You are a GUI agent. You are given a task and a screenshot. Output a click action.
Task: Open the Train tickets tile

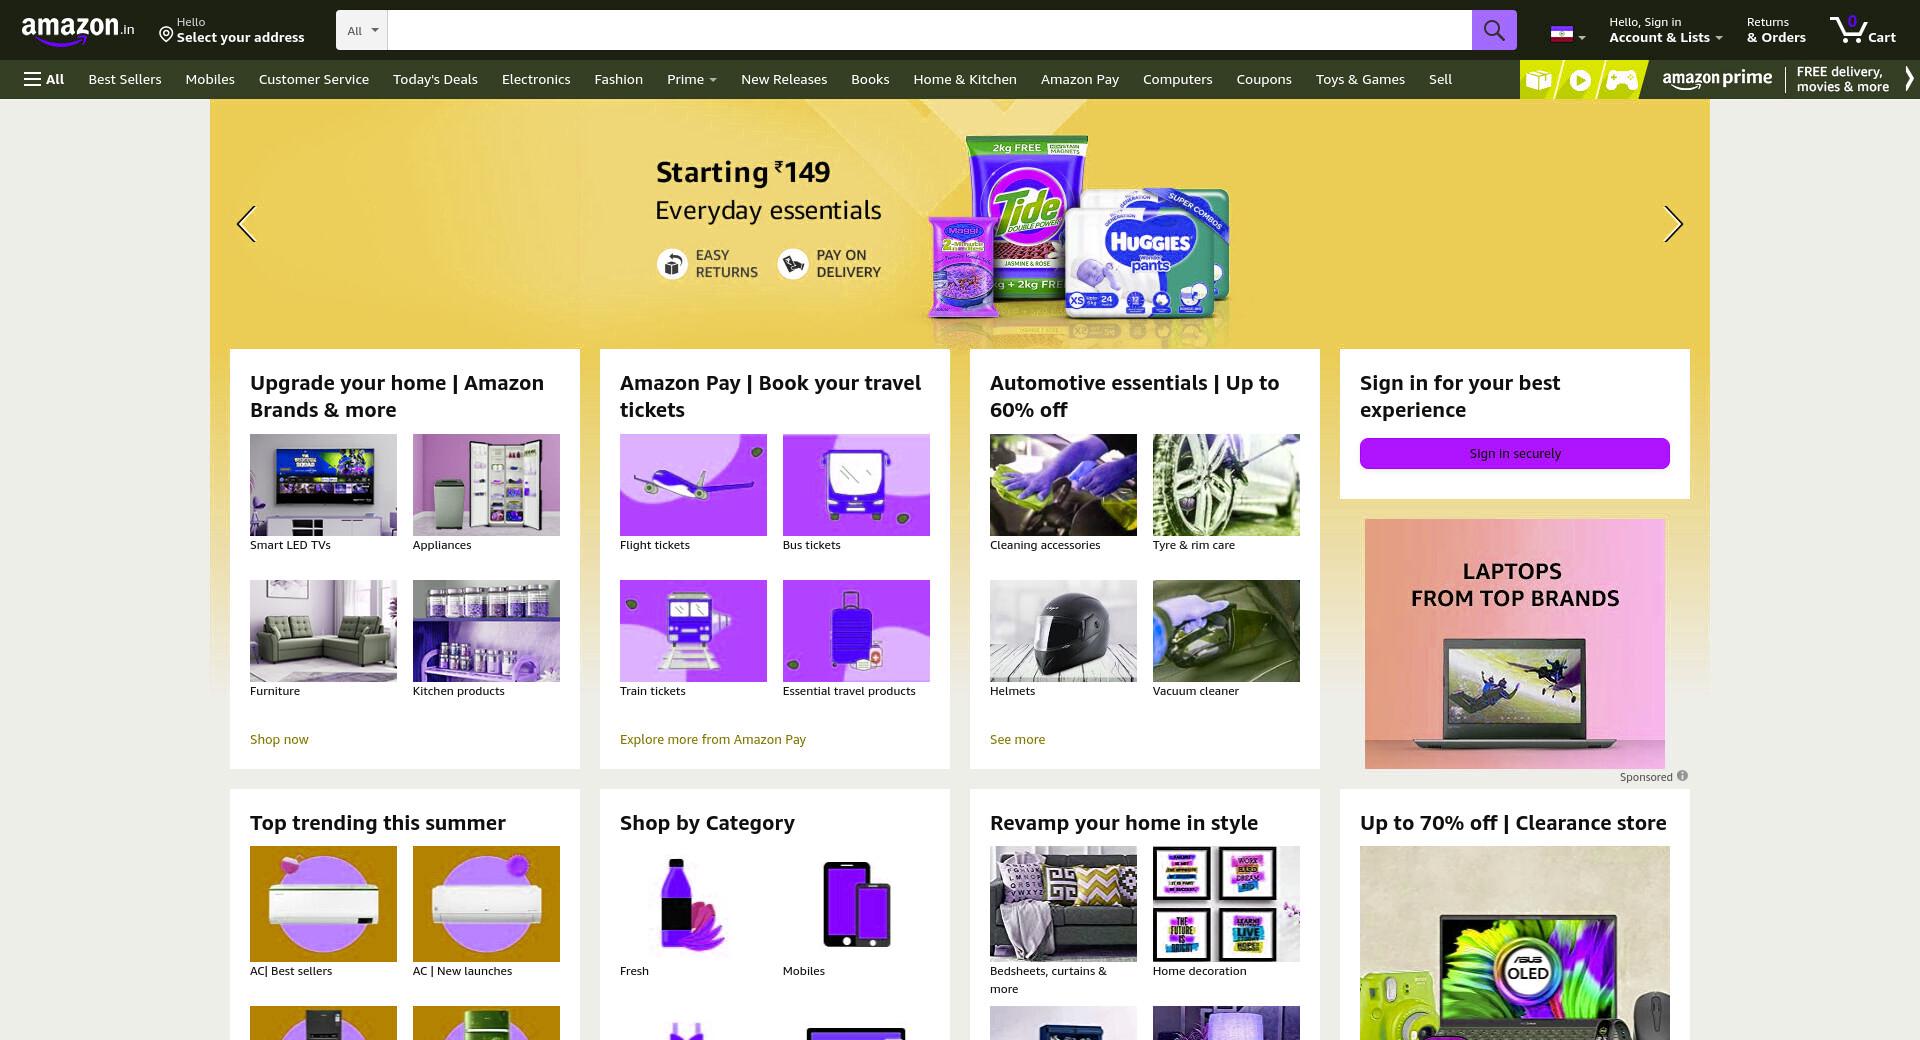(693, 631)
